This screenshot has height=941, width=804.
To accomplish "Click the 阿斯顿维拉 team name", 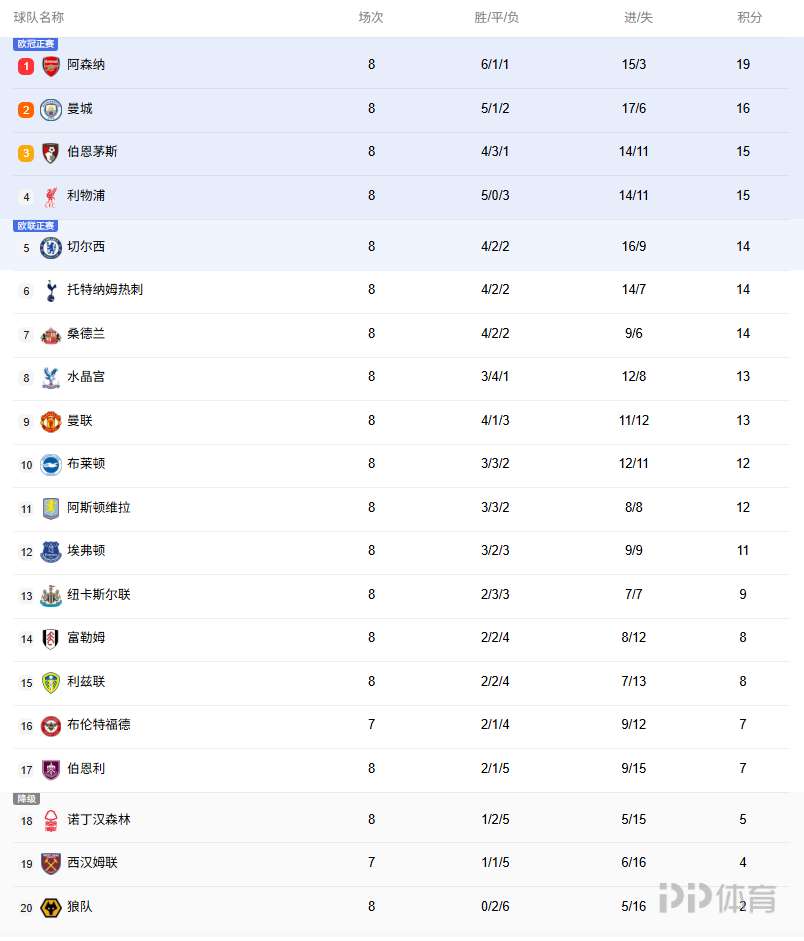I will 98,507.
